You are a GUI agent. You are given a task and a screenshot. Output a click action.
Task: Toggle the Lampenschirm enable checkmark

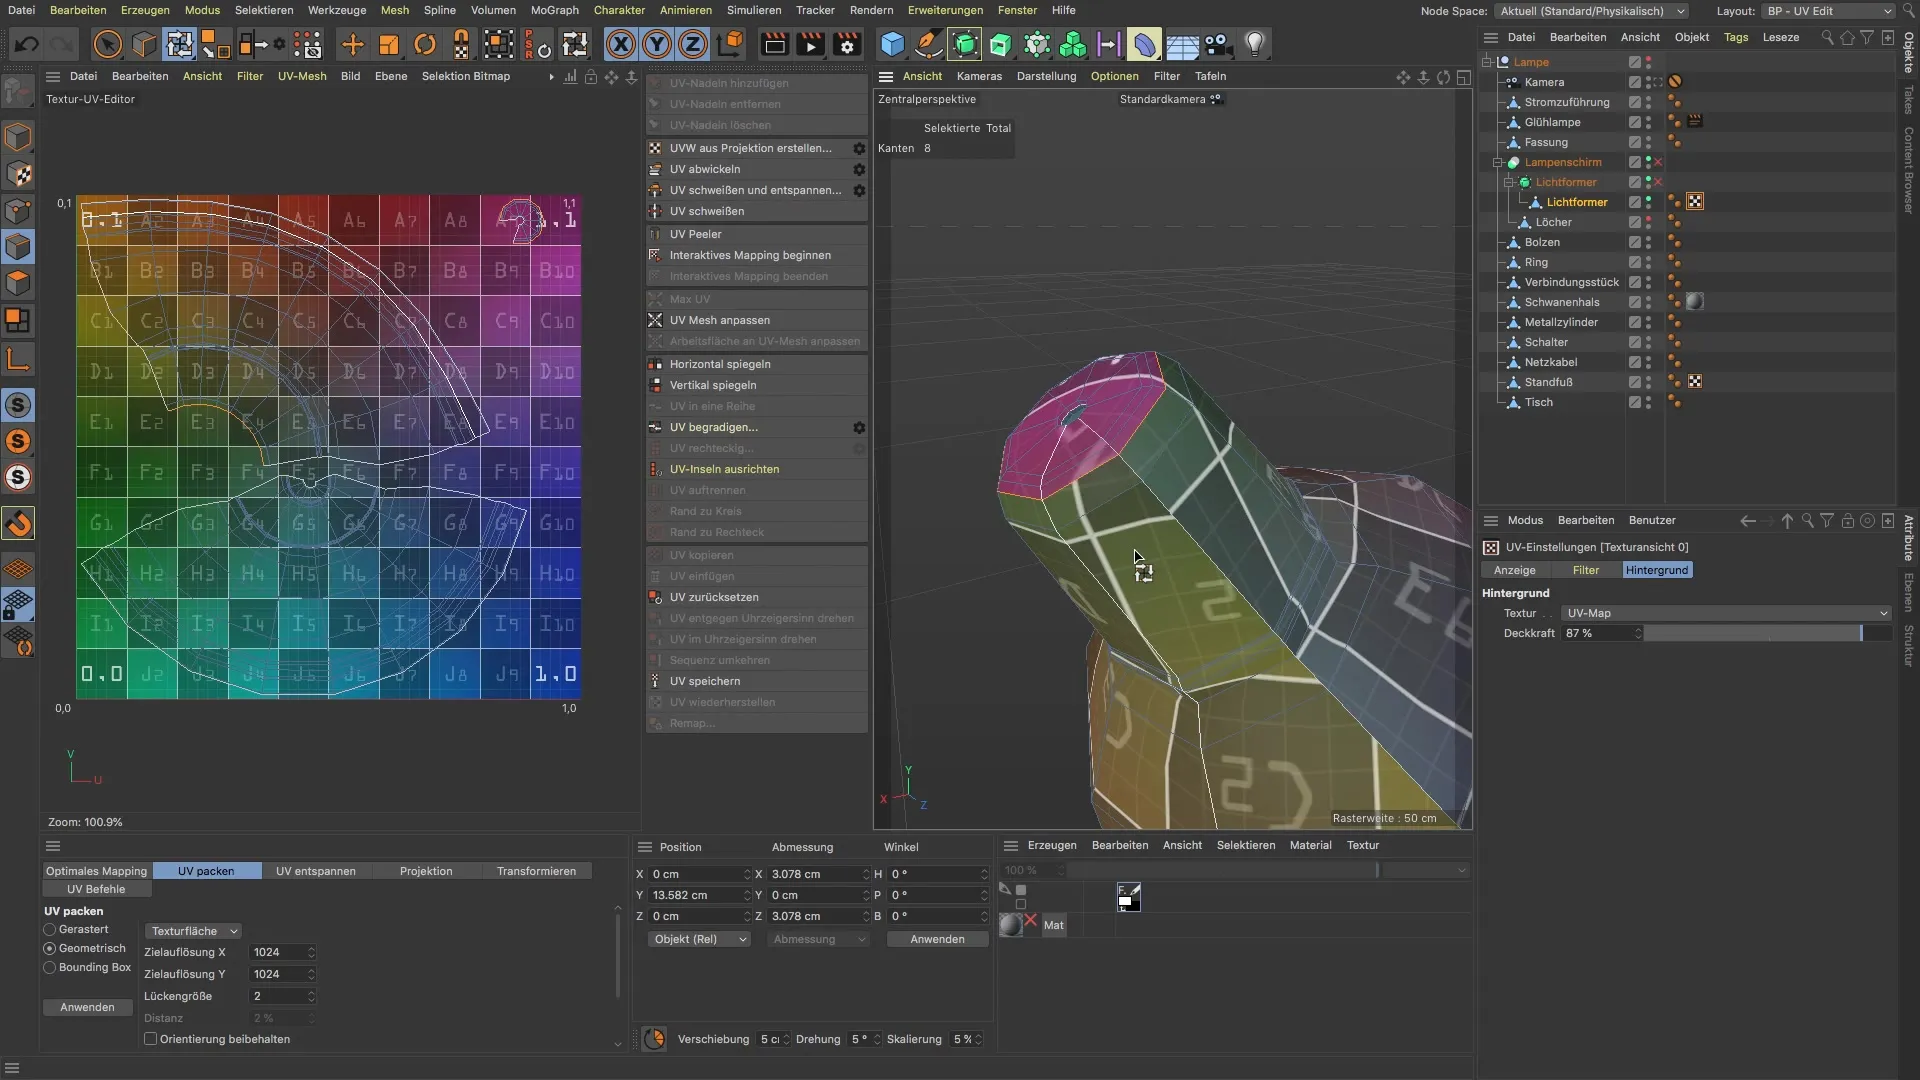click(x=1658, y=162)
